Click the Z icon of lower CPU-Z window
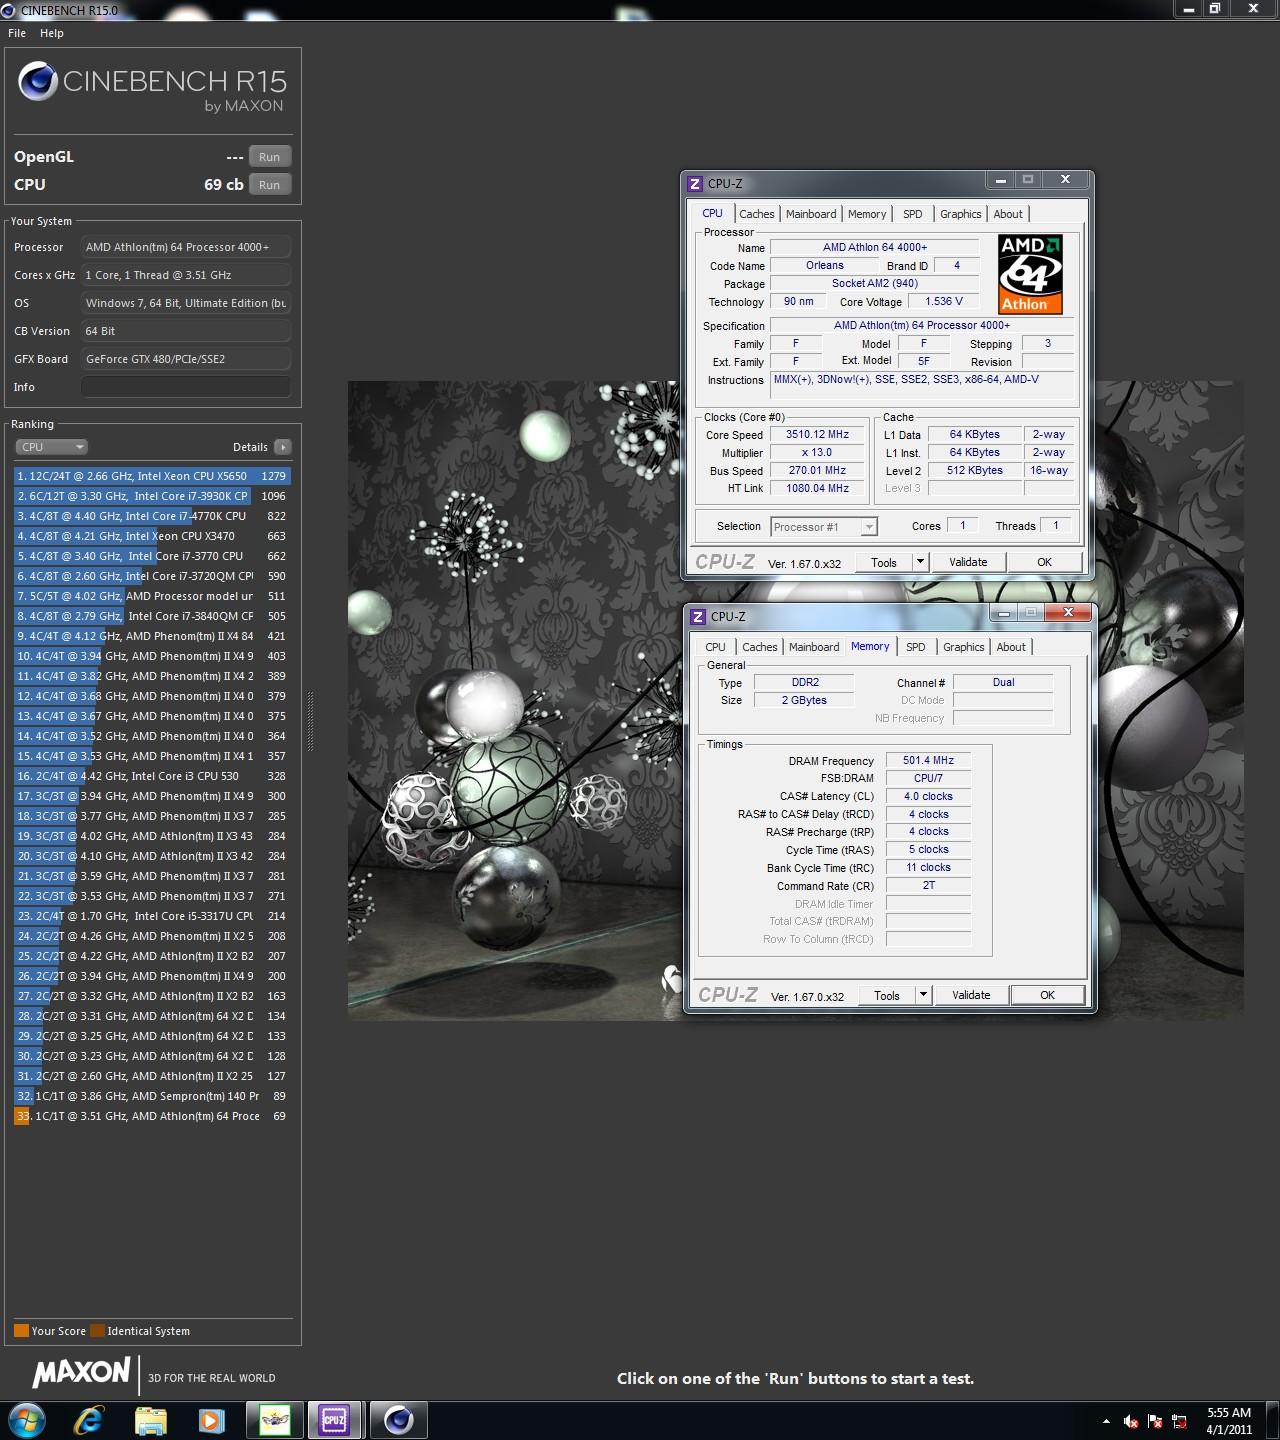Screen dimensions: 1280x1440 tap(698, 617)
